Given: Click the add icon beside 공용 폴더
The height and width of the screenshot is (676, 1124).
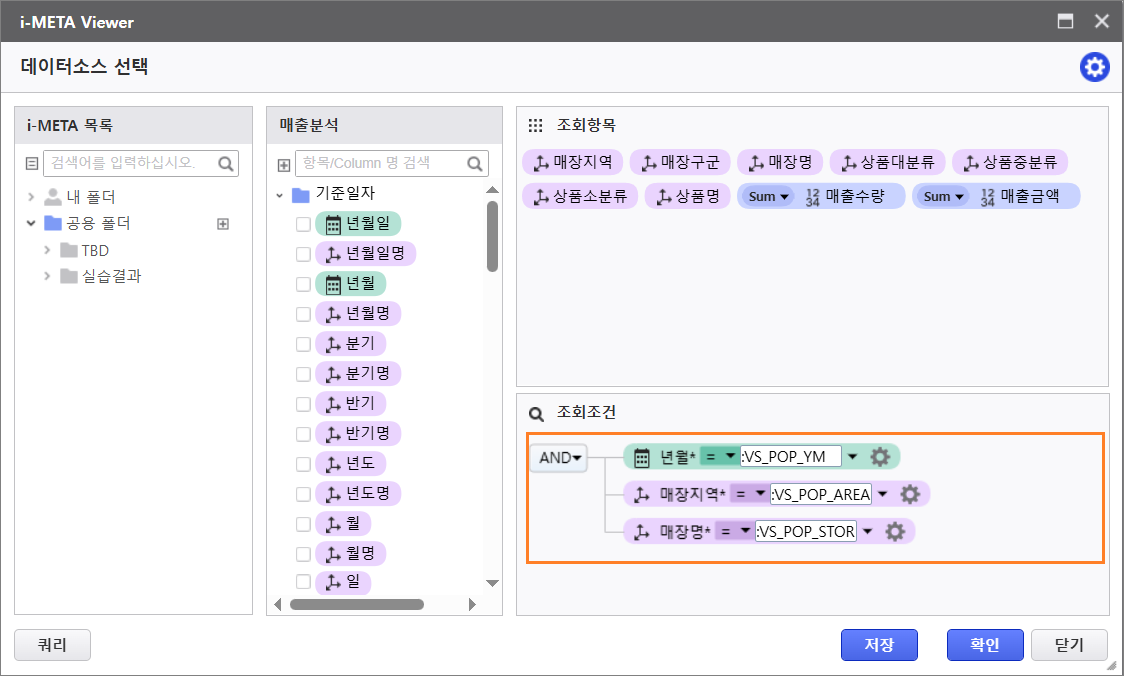Looking at the screenshot, I should (x=223, y=224).
